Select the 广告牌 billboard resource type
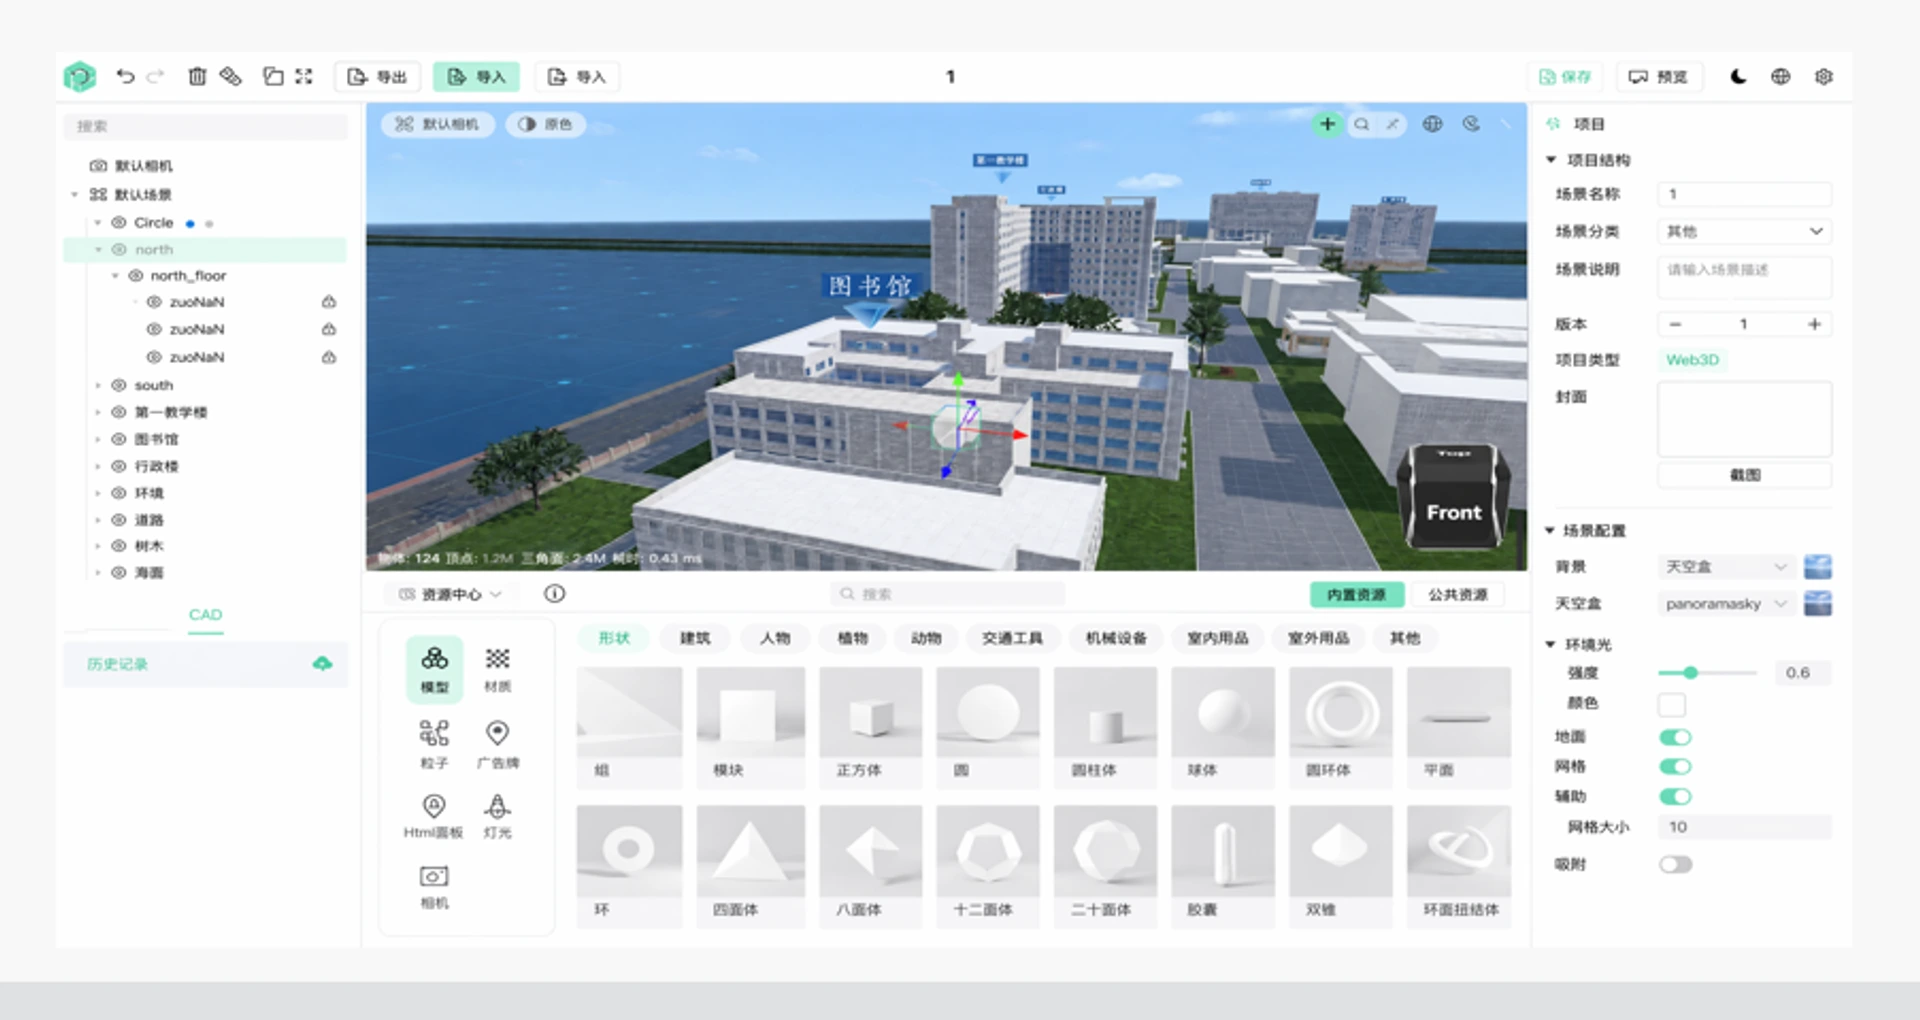Image resolution: width=1920 pixels, height=1020 pixels. (x=497, y=744)
